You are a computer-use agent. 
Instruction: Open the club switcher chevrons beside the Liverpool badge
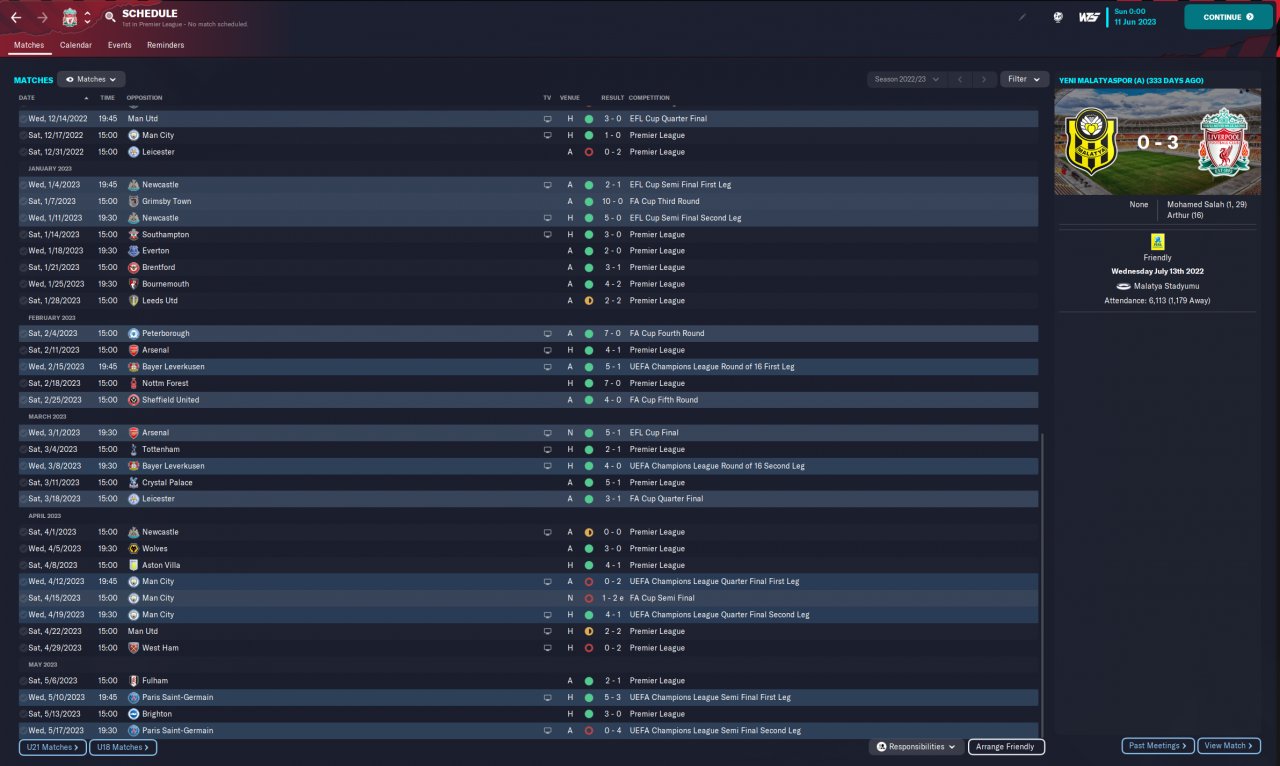pyautogui.click(x=87, y=18)
